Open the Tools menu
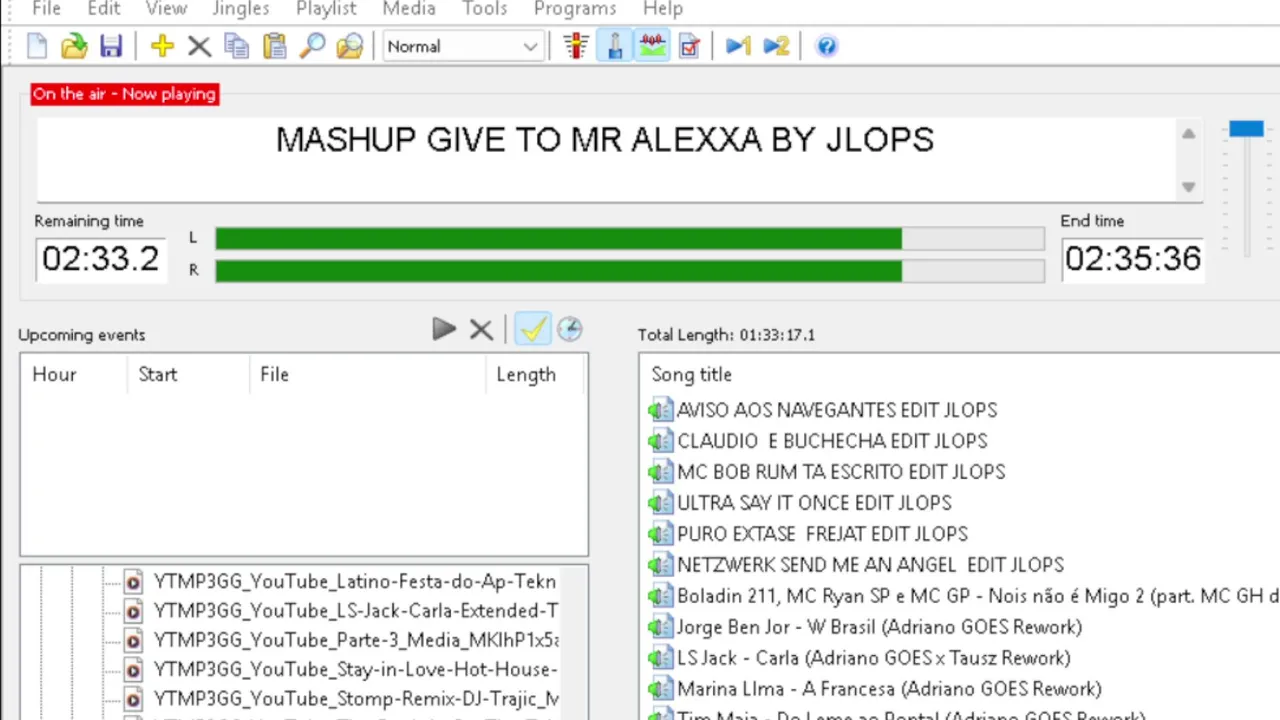 [x=484, y=9]
